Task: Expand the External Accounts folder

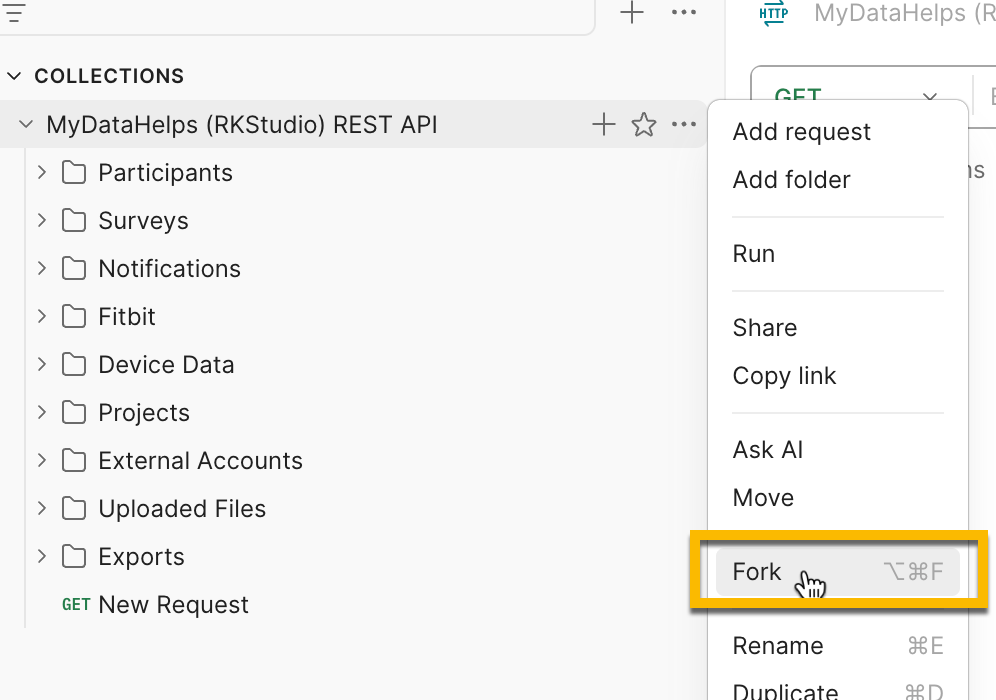Action: (x=42, y=461)
